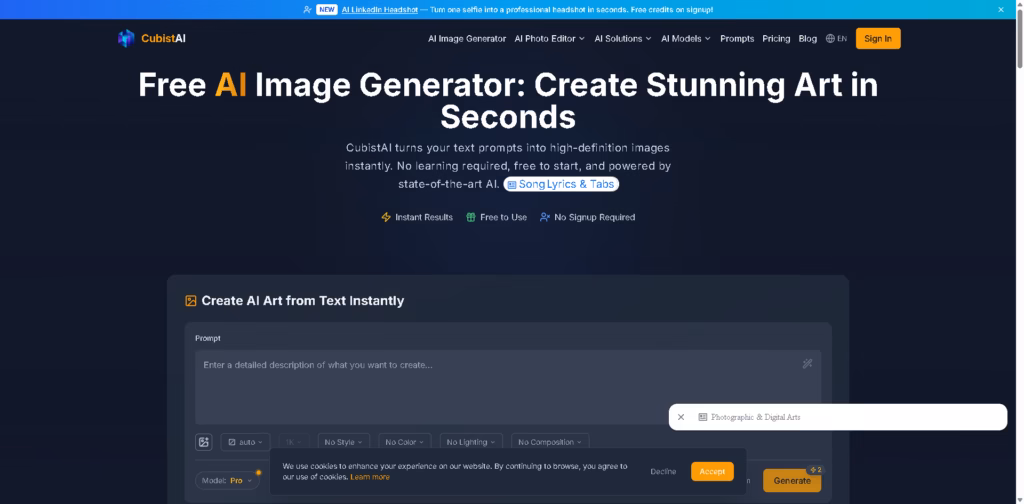Click the upload reference image icon
Viewport: 1024px width, 504px height.
(204, 442)
